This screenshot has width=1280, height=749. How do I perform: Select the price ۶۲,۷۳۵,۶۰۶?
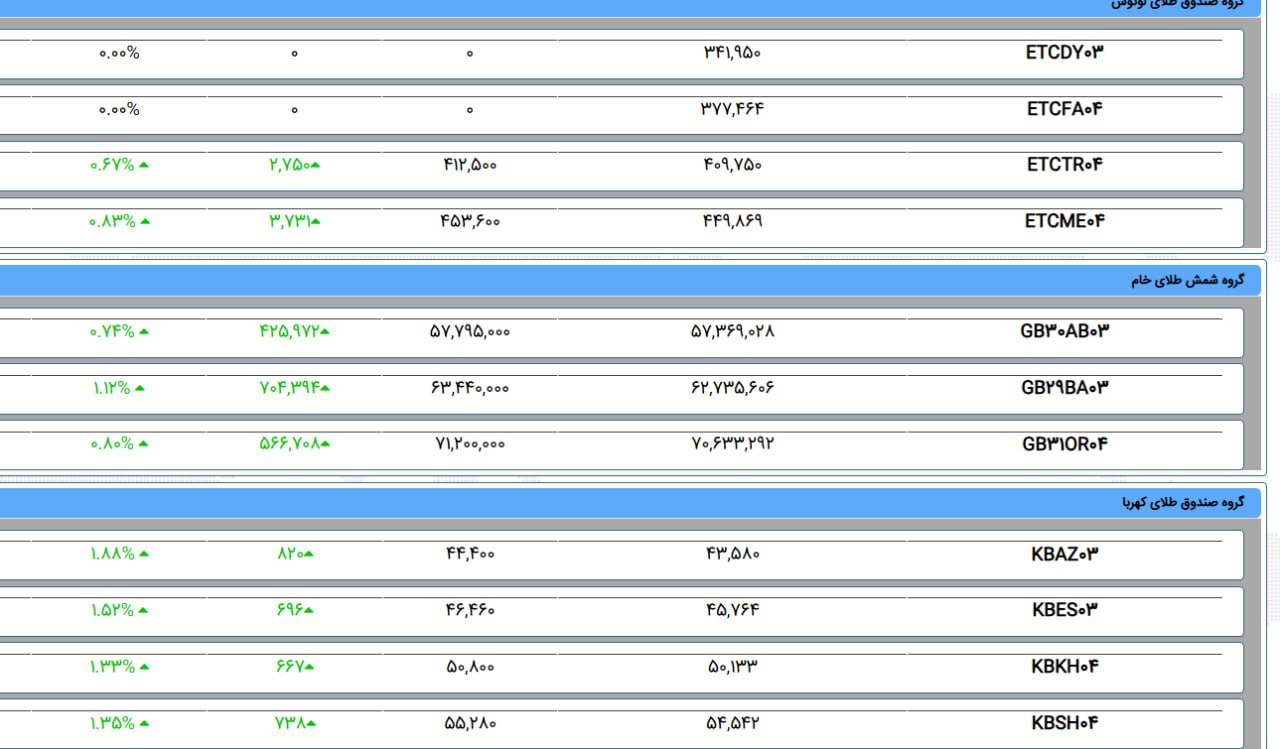point(732,387)
